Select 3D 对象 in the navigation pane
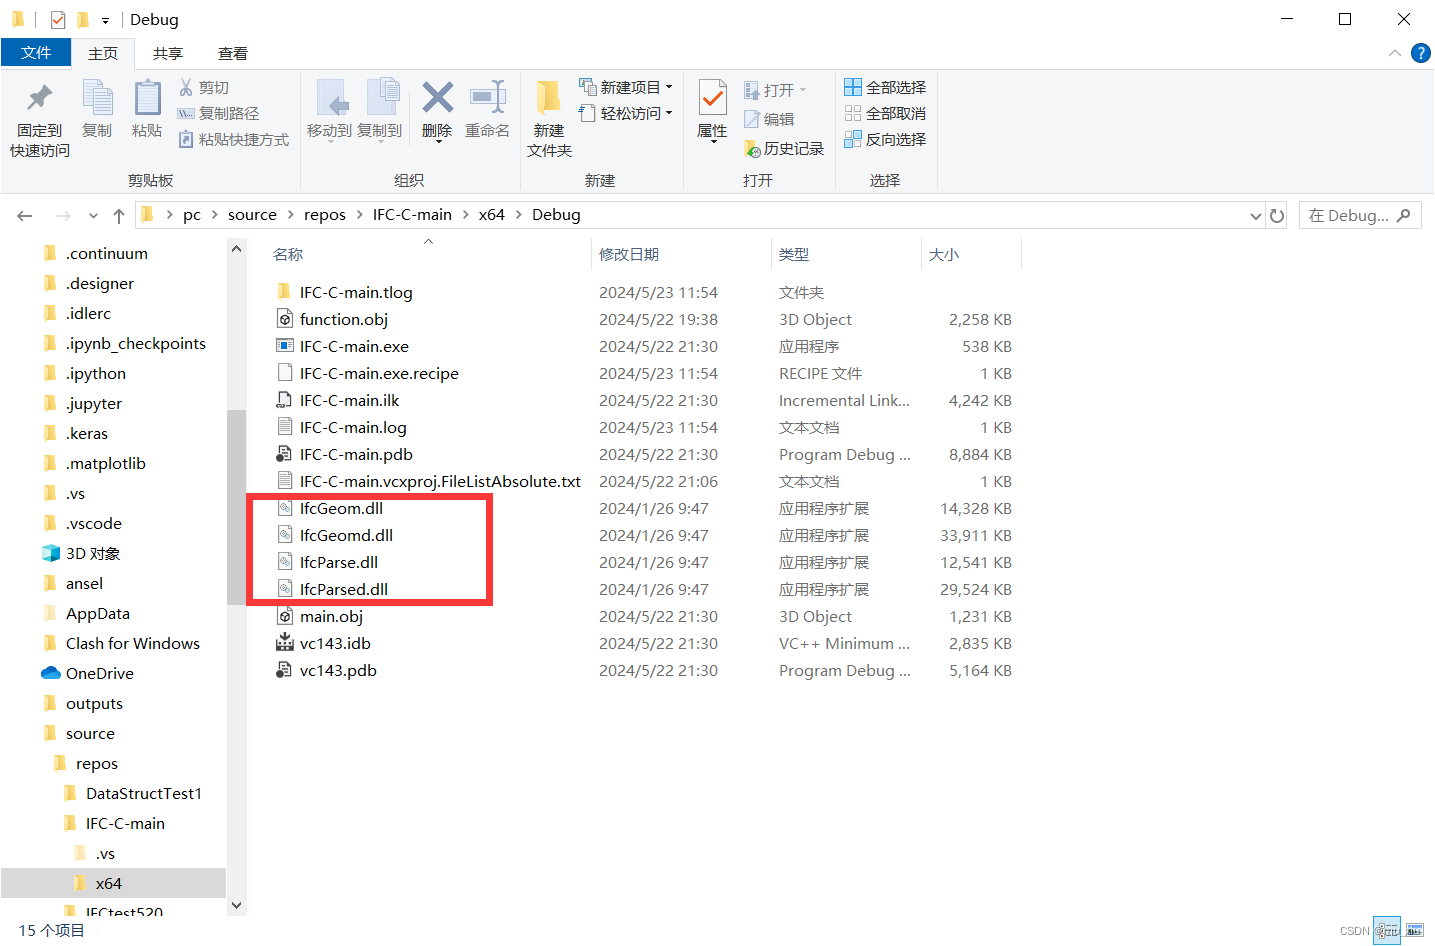Image resolution: width=1435 pixels, height=946 pixels. [92, 554]
